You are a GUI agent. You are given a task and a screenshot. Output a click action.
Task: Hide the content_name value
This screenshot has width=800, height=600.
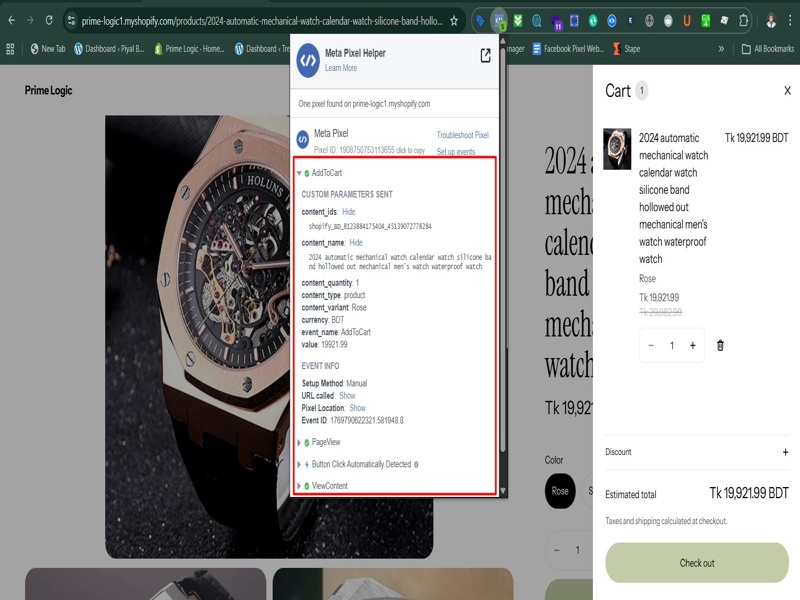click(356, 242)
